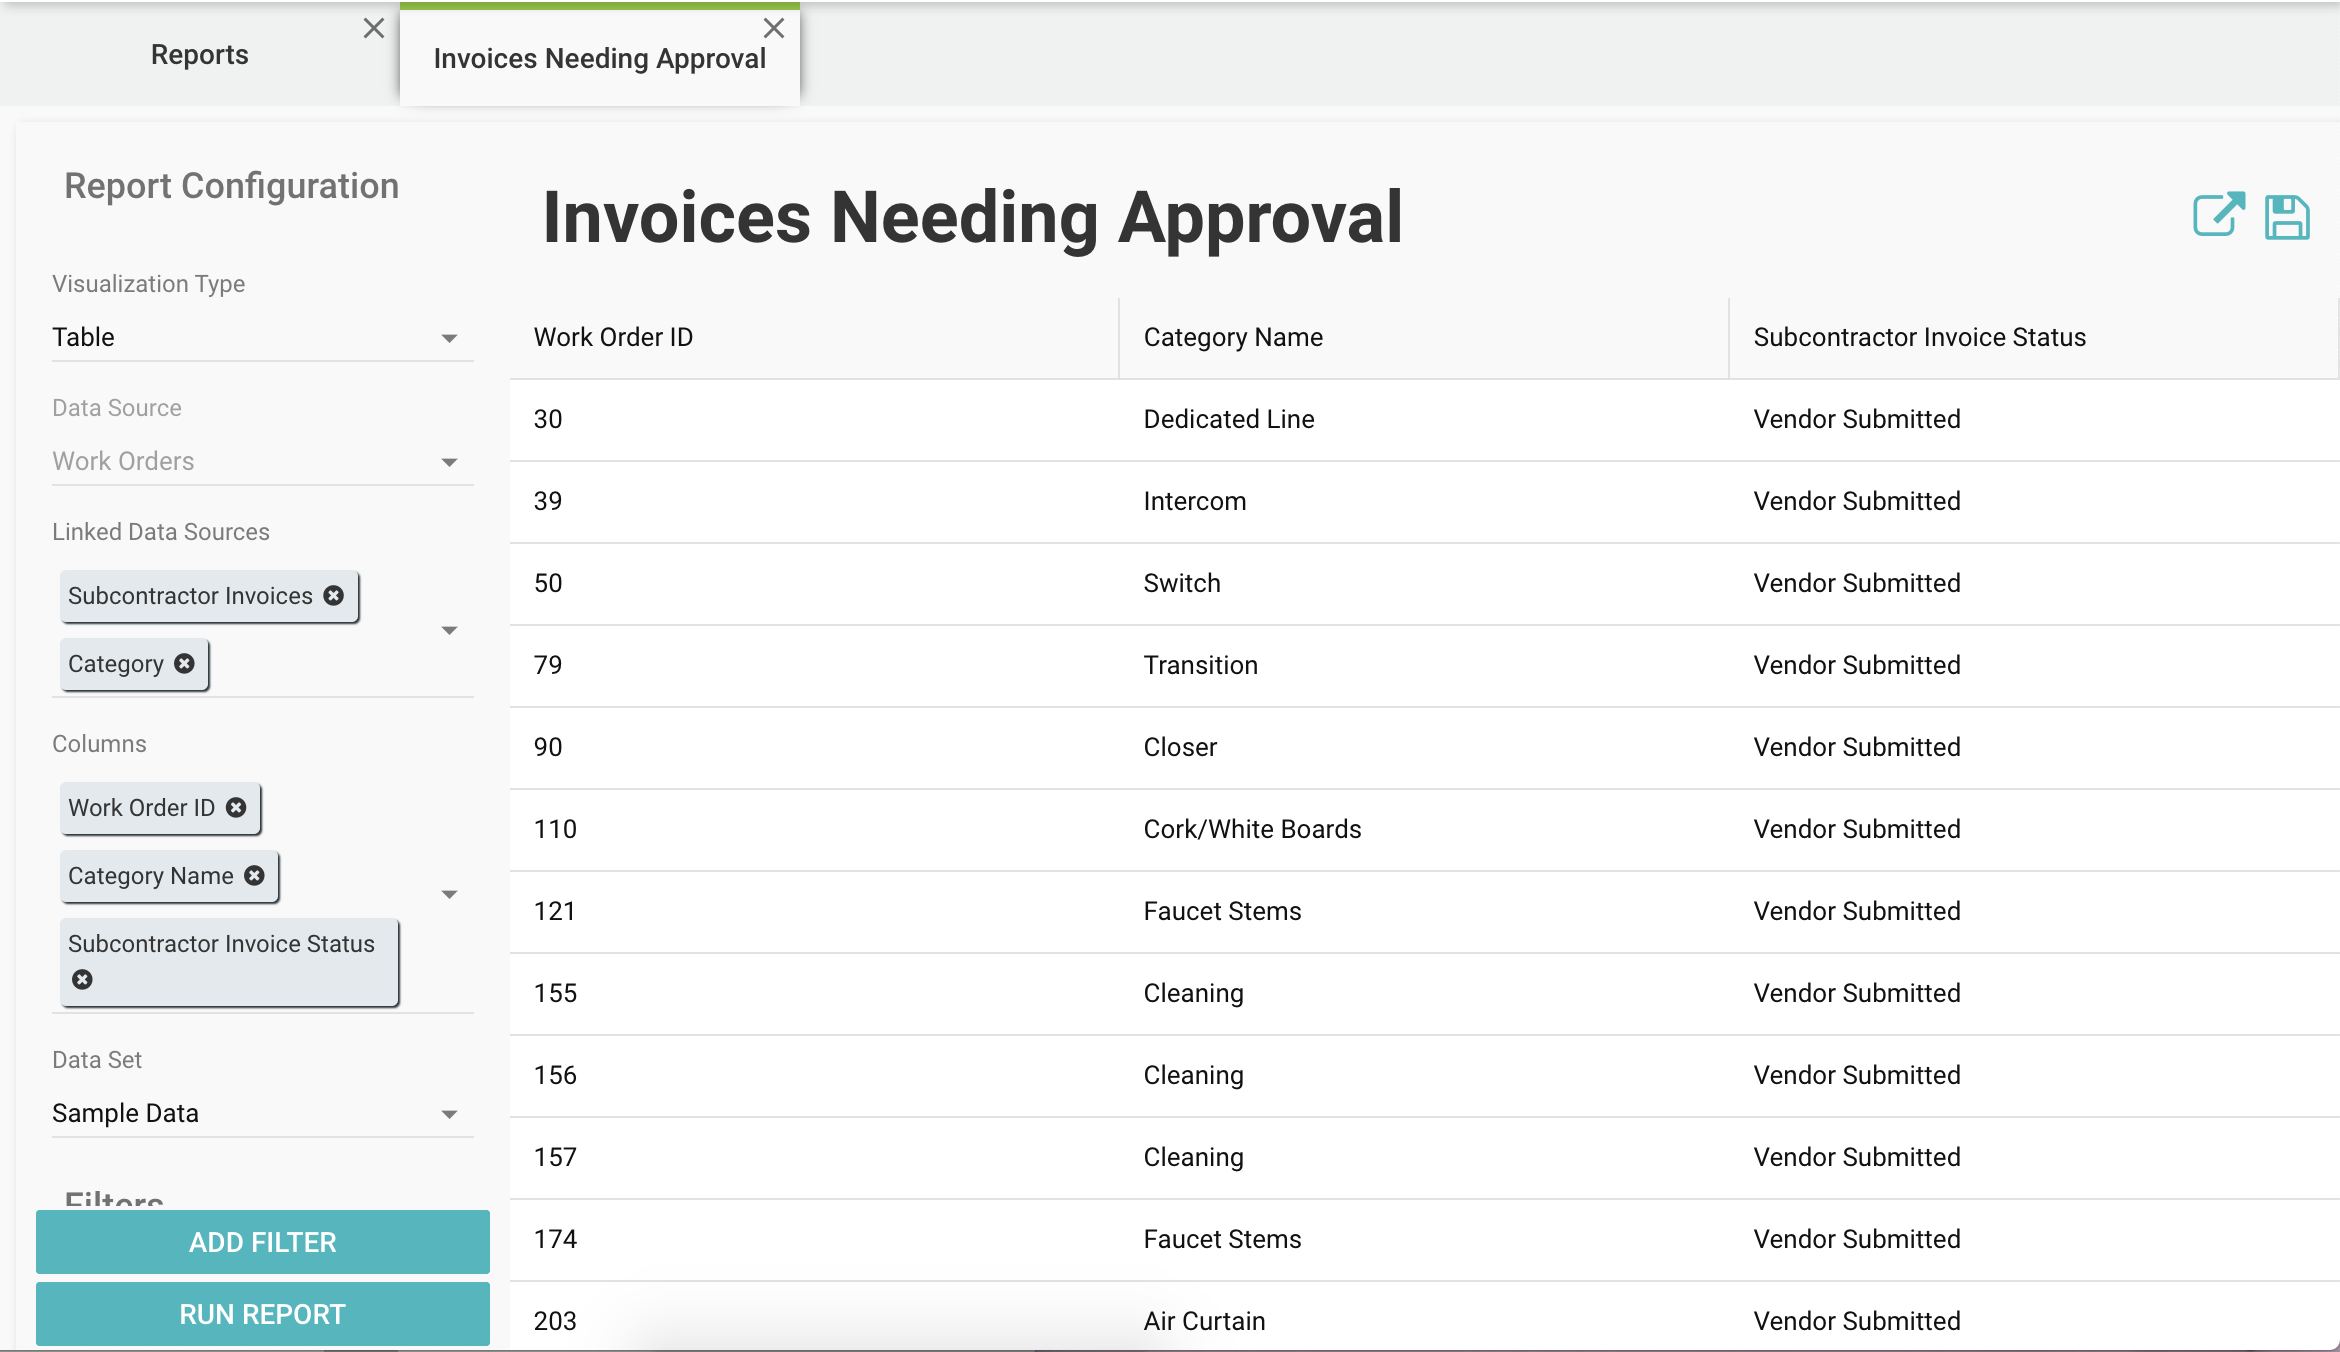Expand the Linked Data Sources dropdown arrow
Viewport: 2340px width, 1352px height.
449,630
